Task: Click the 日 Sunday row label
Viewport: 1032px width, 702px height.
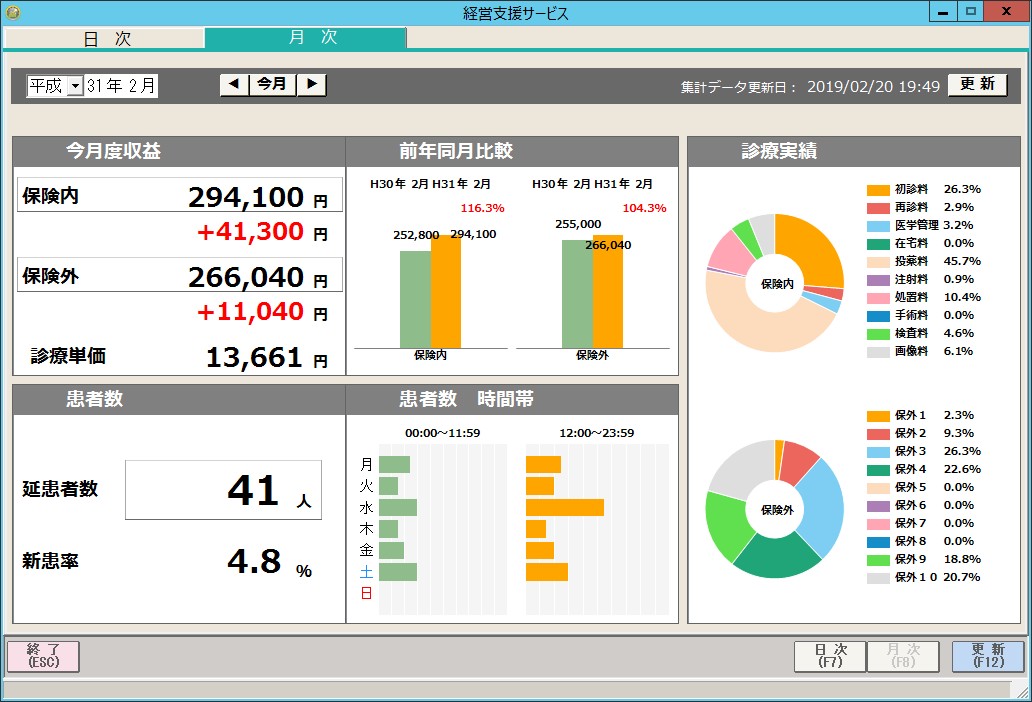Action: tap(367, 593)
